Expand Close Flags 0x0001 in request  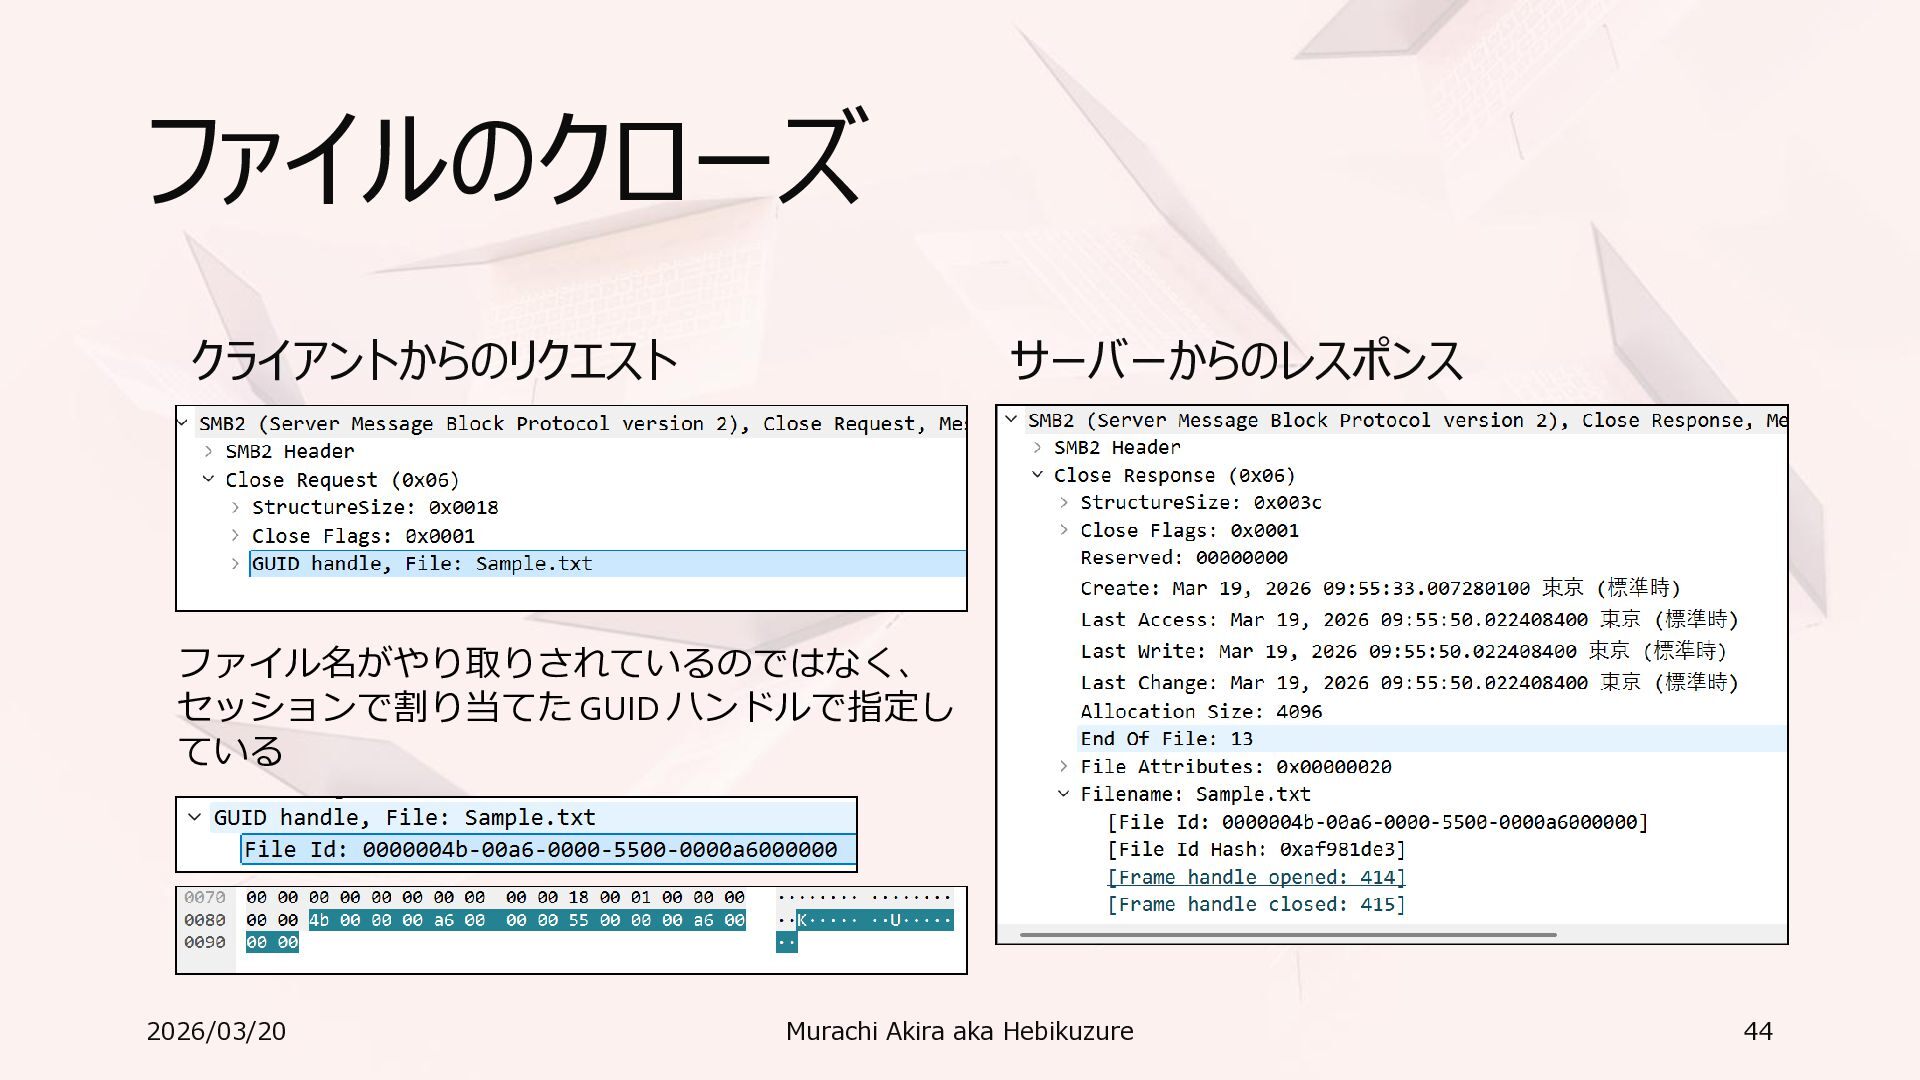click(235, 536)
